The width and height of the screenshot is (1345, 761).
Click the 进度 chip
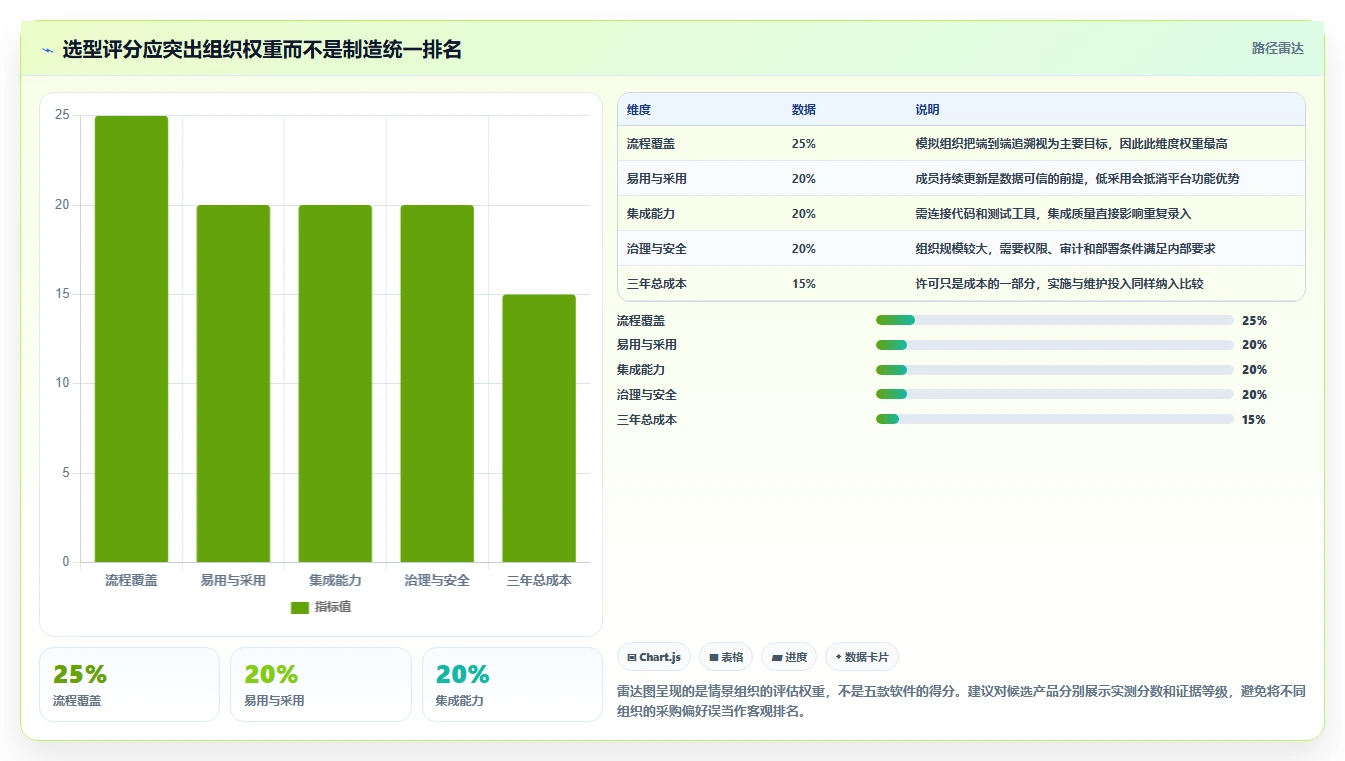[789, 657]
